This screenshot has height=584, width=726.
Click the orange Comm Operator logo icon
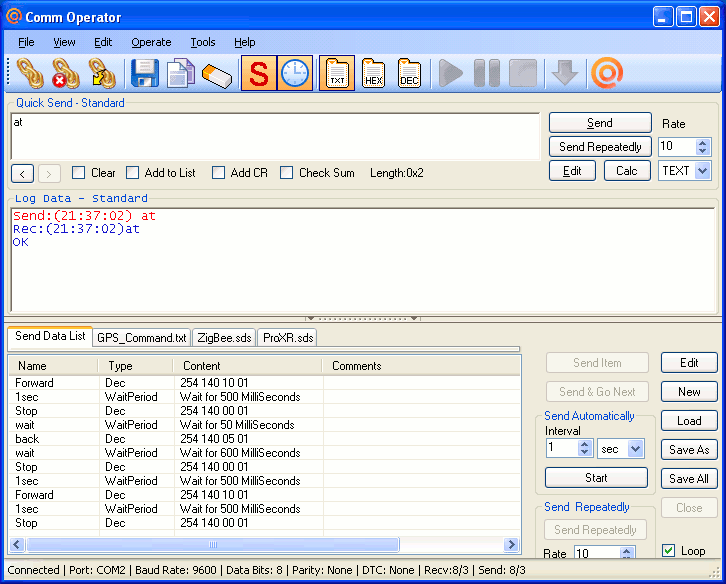(607, 73)
